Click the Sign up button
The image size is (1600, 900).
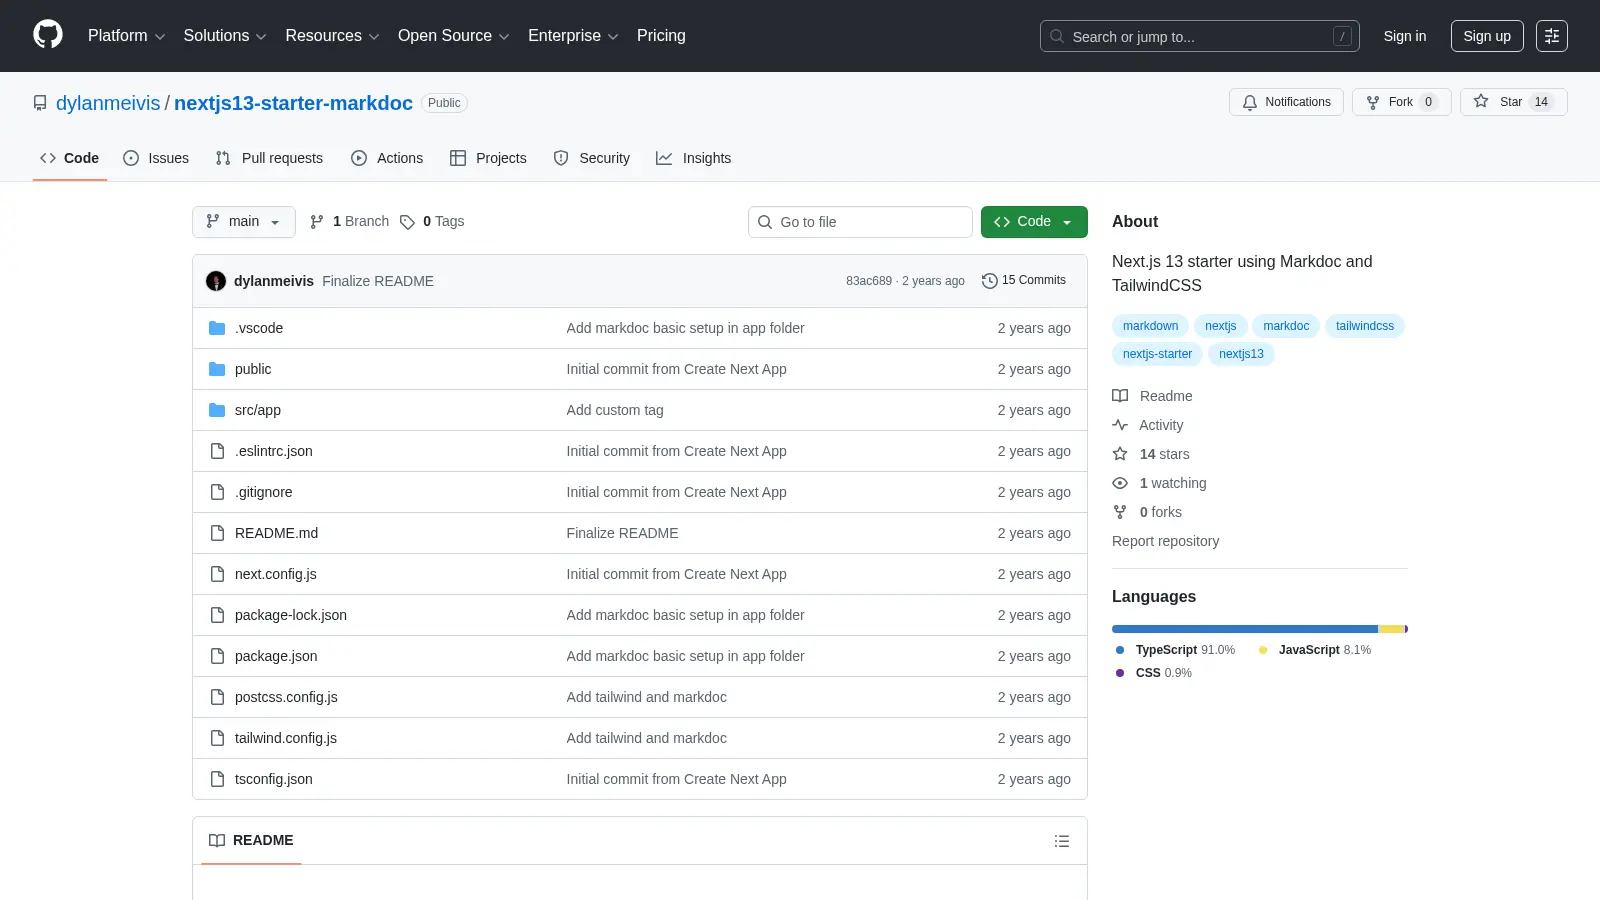[1487, 36]
